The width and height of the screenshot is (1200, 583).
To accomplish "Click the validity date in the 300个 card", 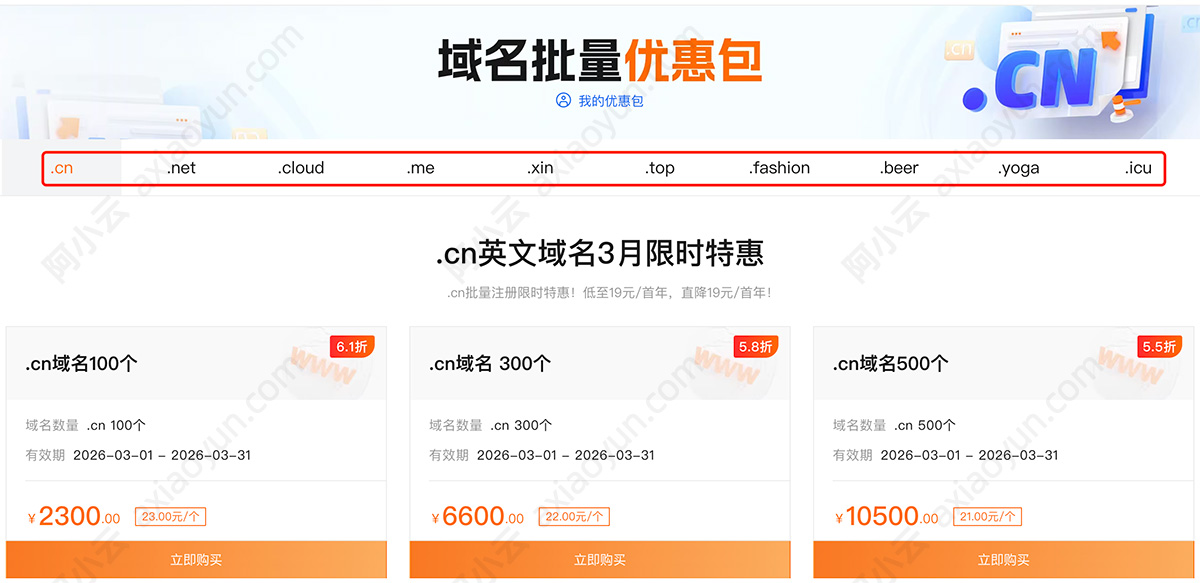I will pyautogui.click(x=566, y=455).
